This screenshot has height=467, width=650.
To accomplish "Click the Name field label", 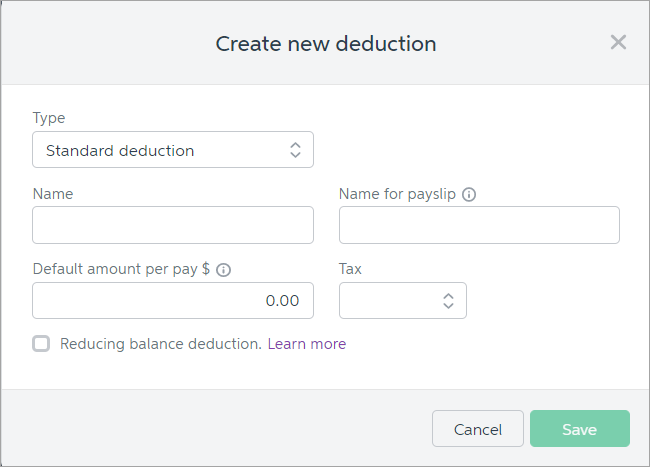I will coord(53,194).
